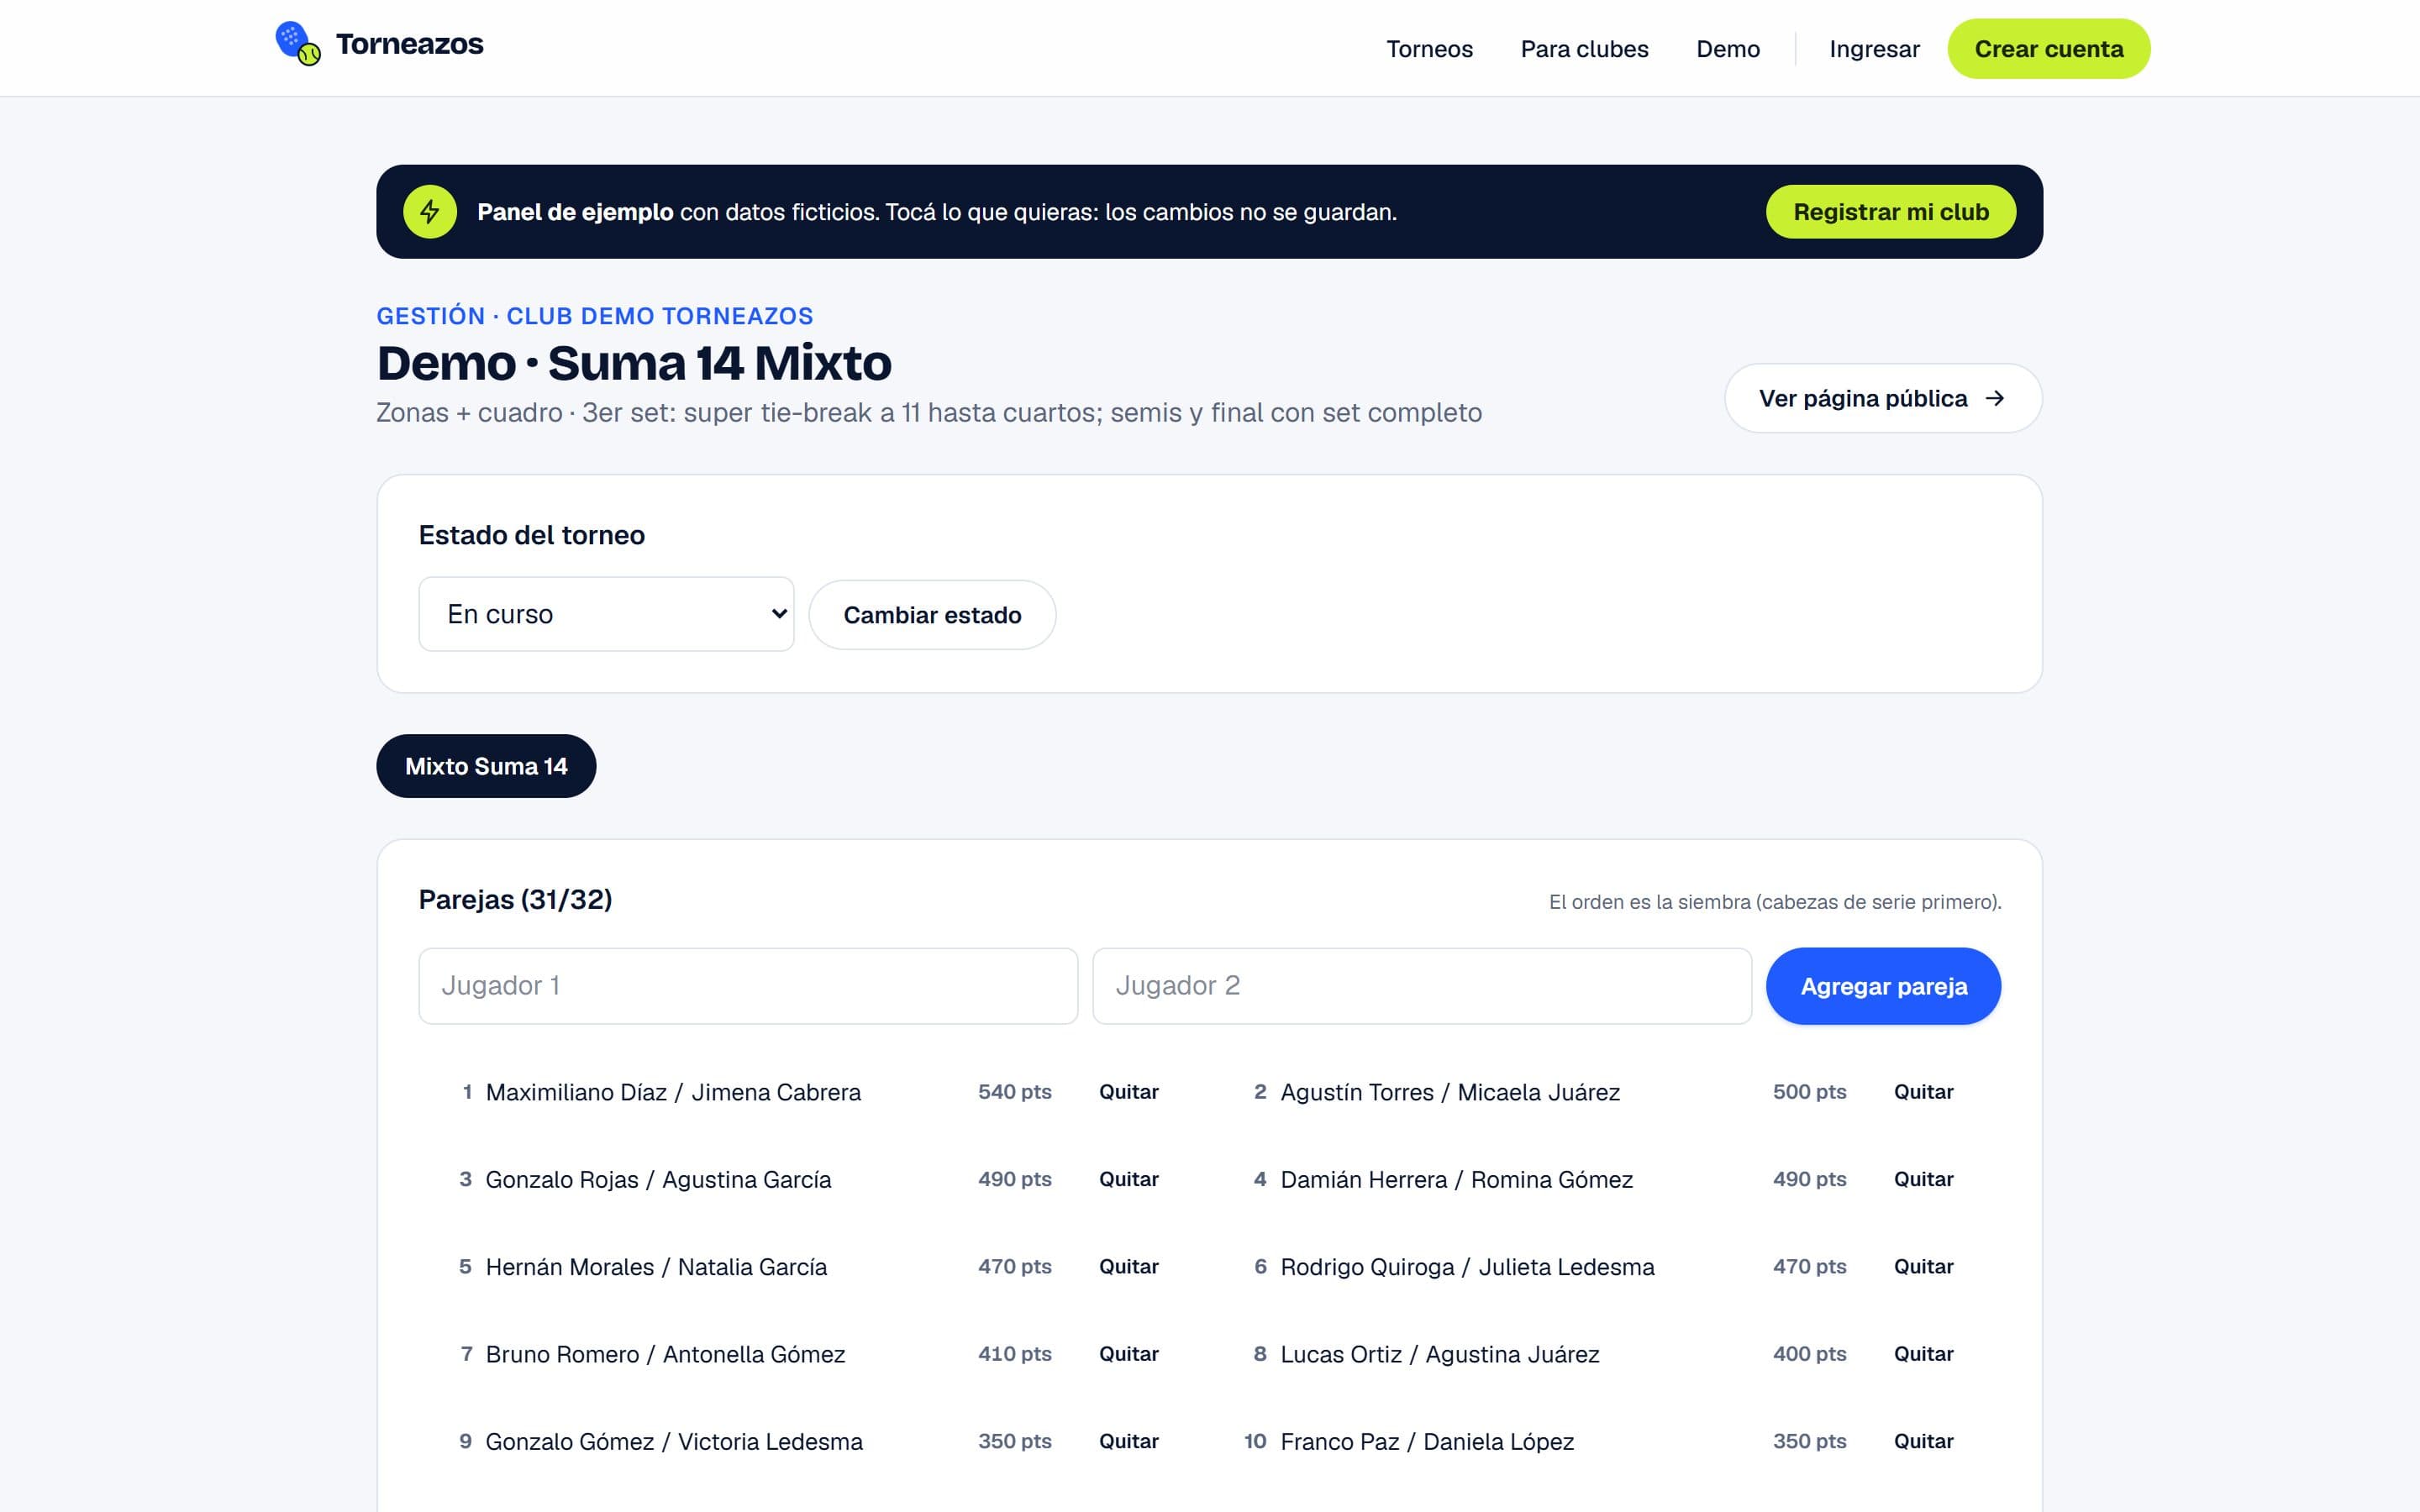Click the Cambiar estado button
The image size is (2420, 1512).
tap(932, 615)
